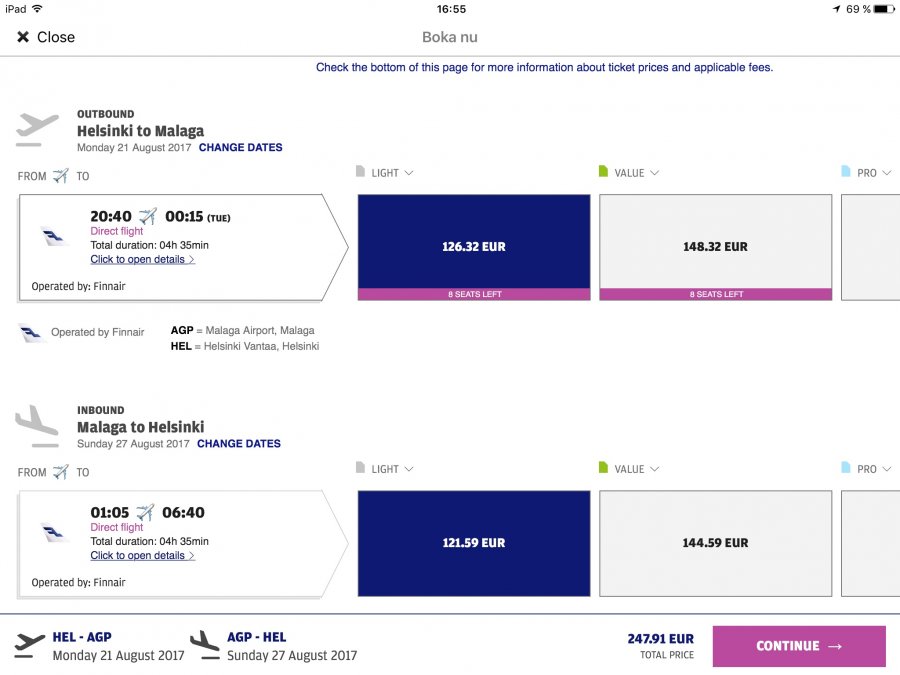Continue to the next booking step

tap(799, 646)
